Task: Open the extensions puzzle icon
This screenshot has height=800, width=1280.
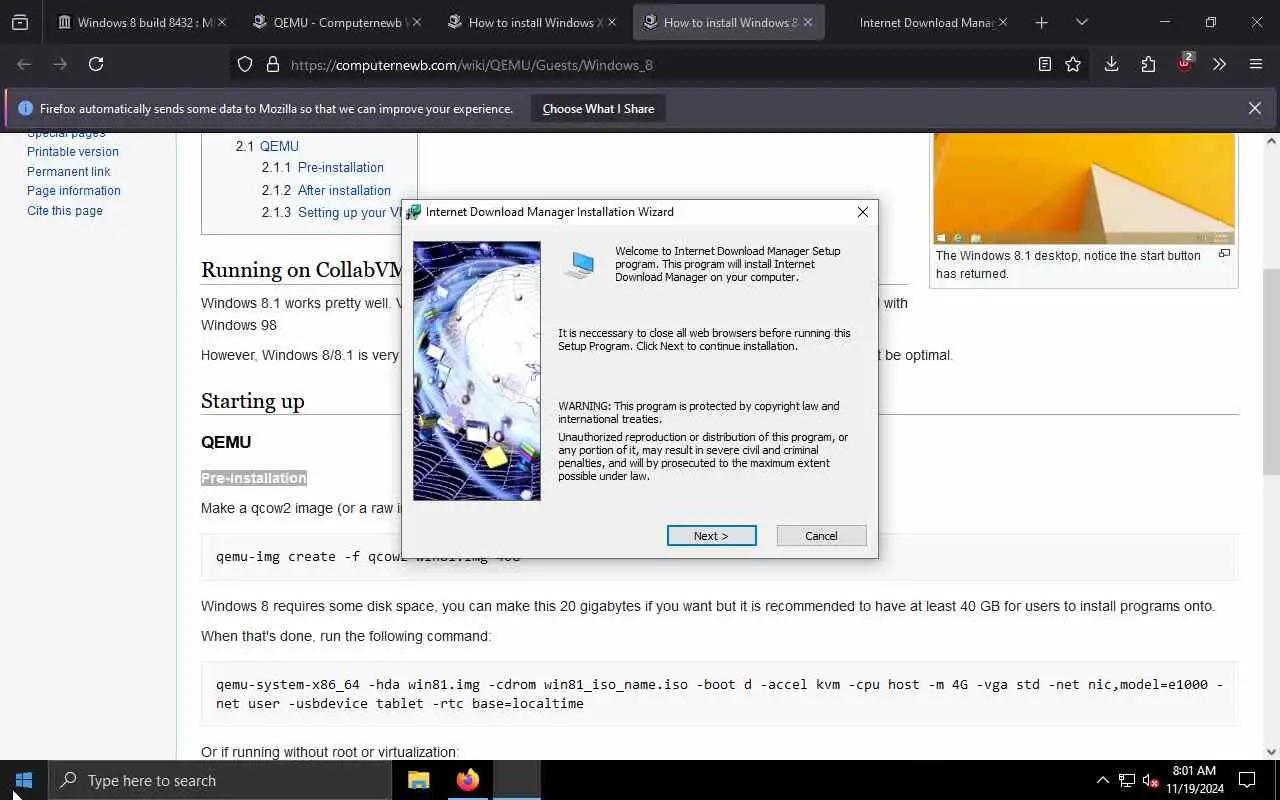Action: coord(1148,64)
